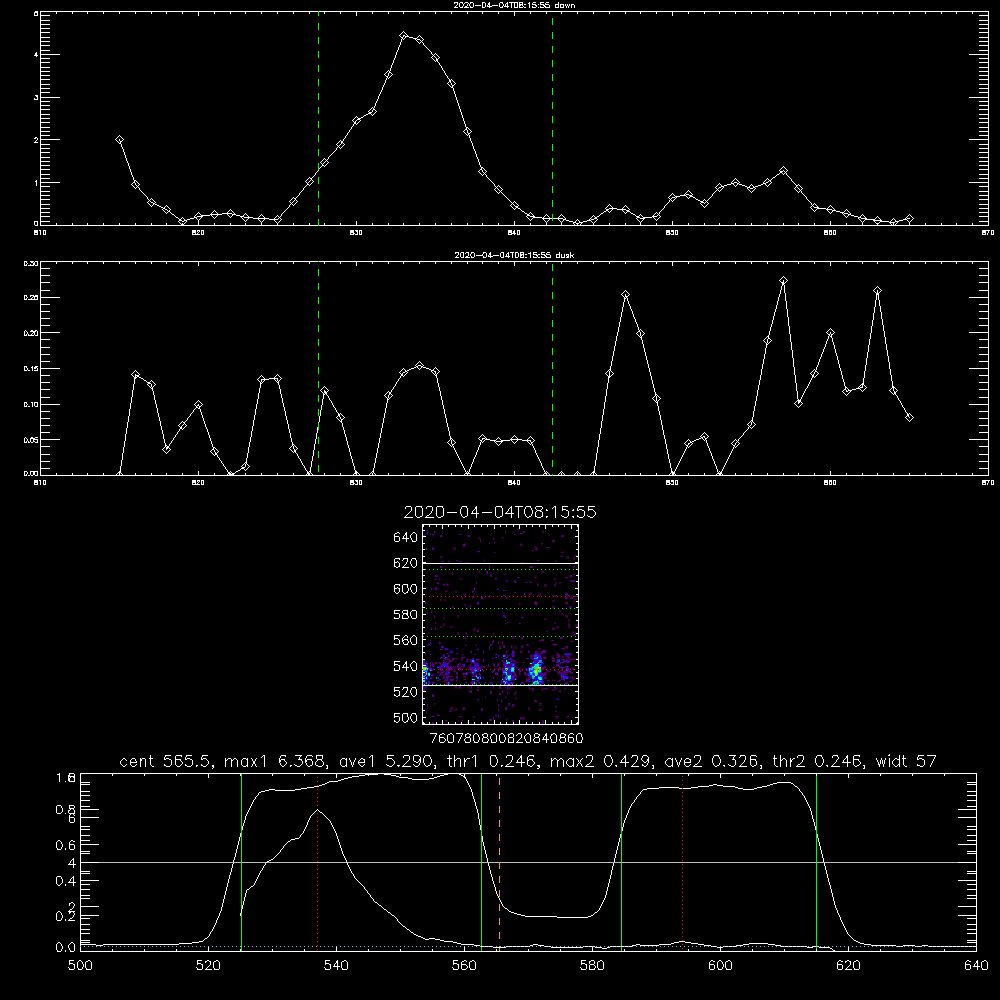Click the 'widt 57' statistic text
The height and width of the screenshot is (1000, 1000).
click(906, 761)
